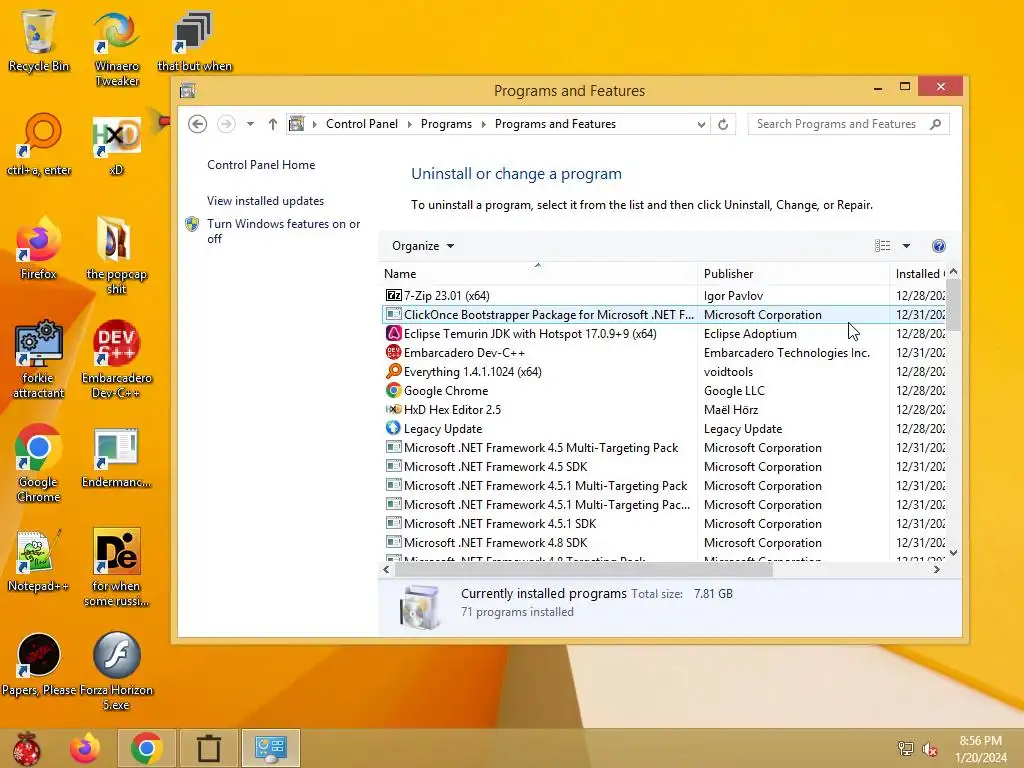The height and width of the screenshot is (768, 1024).
Task: Expand the address bar history dropdown
Action: pyautogui.click(x=701, y=124)
